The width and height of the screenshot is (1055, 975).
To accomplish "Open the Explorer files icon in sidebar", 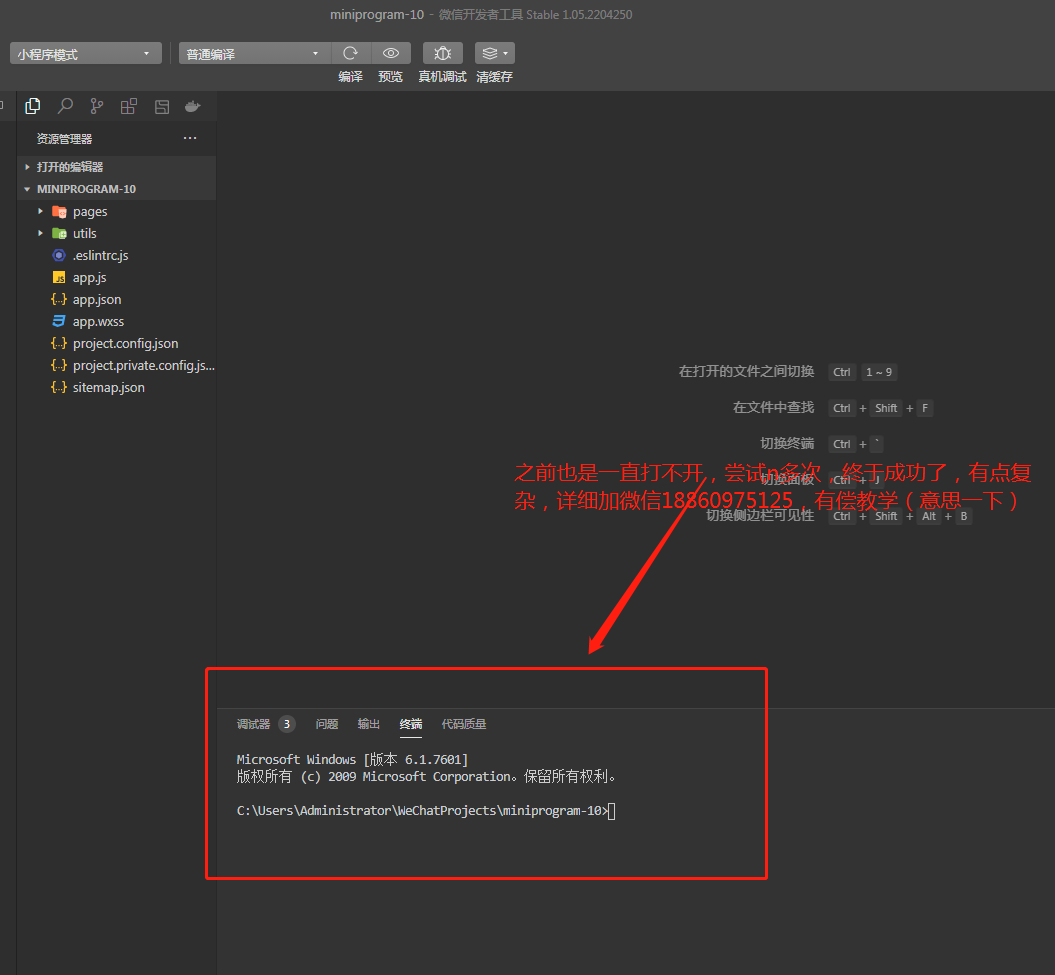I will click(32, 106).
